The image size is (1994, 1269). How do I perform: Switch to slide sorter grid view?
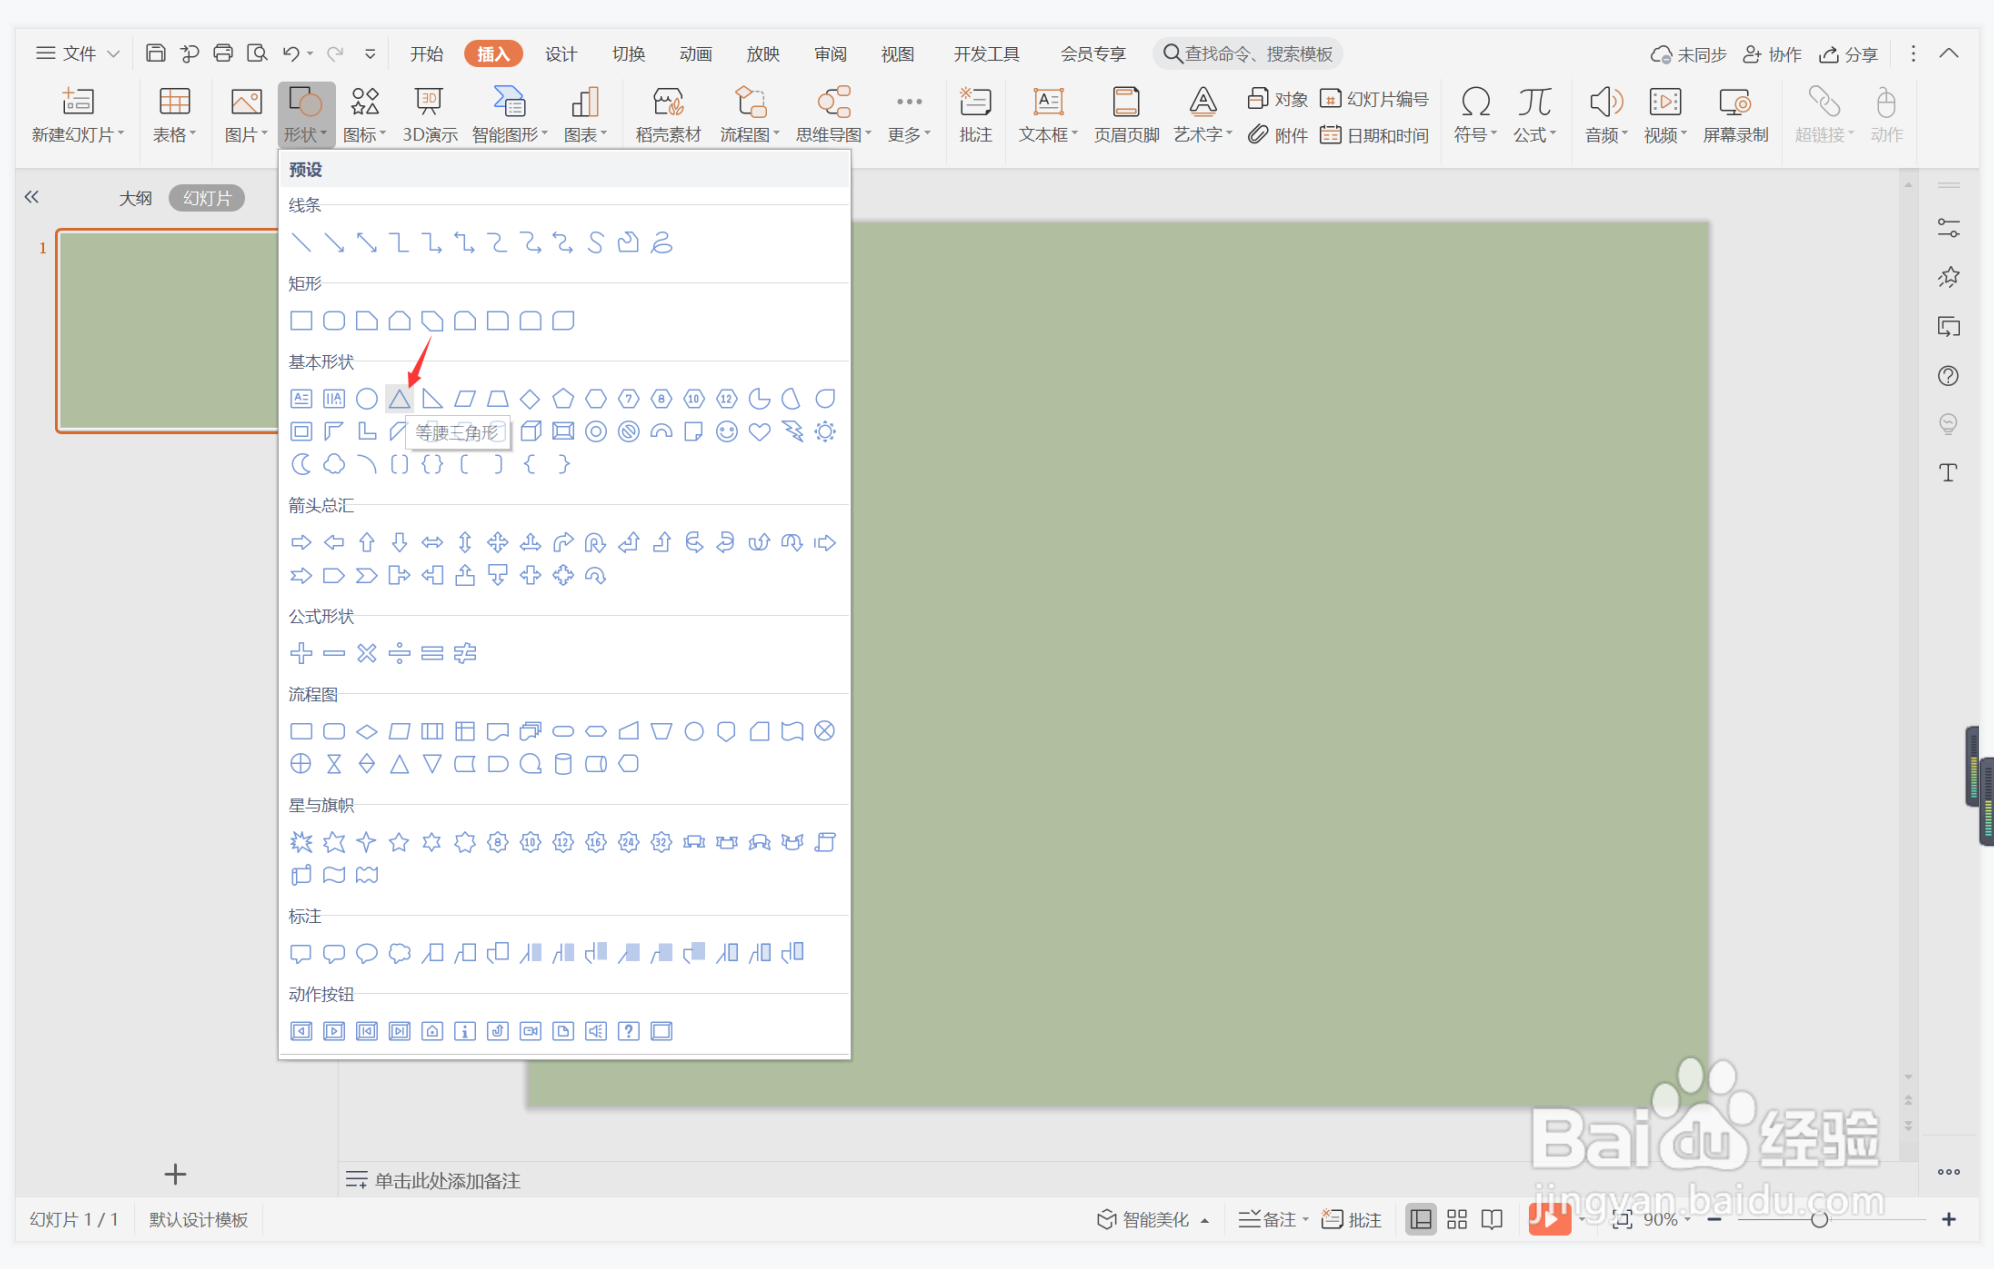[1456, 1219]
